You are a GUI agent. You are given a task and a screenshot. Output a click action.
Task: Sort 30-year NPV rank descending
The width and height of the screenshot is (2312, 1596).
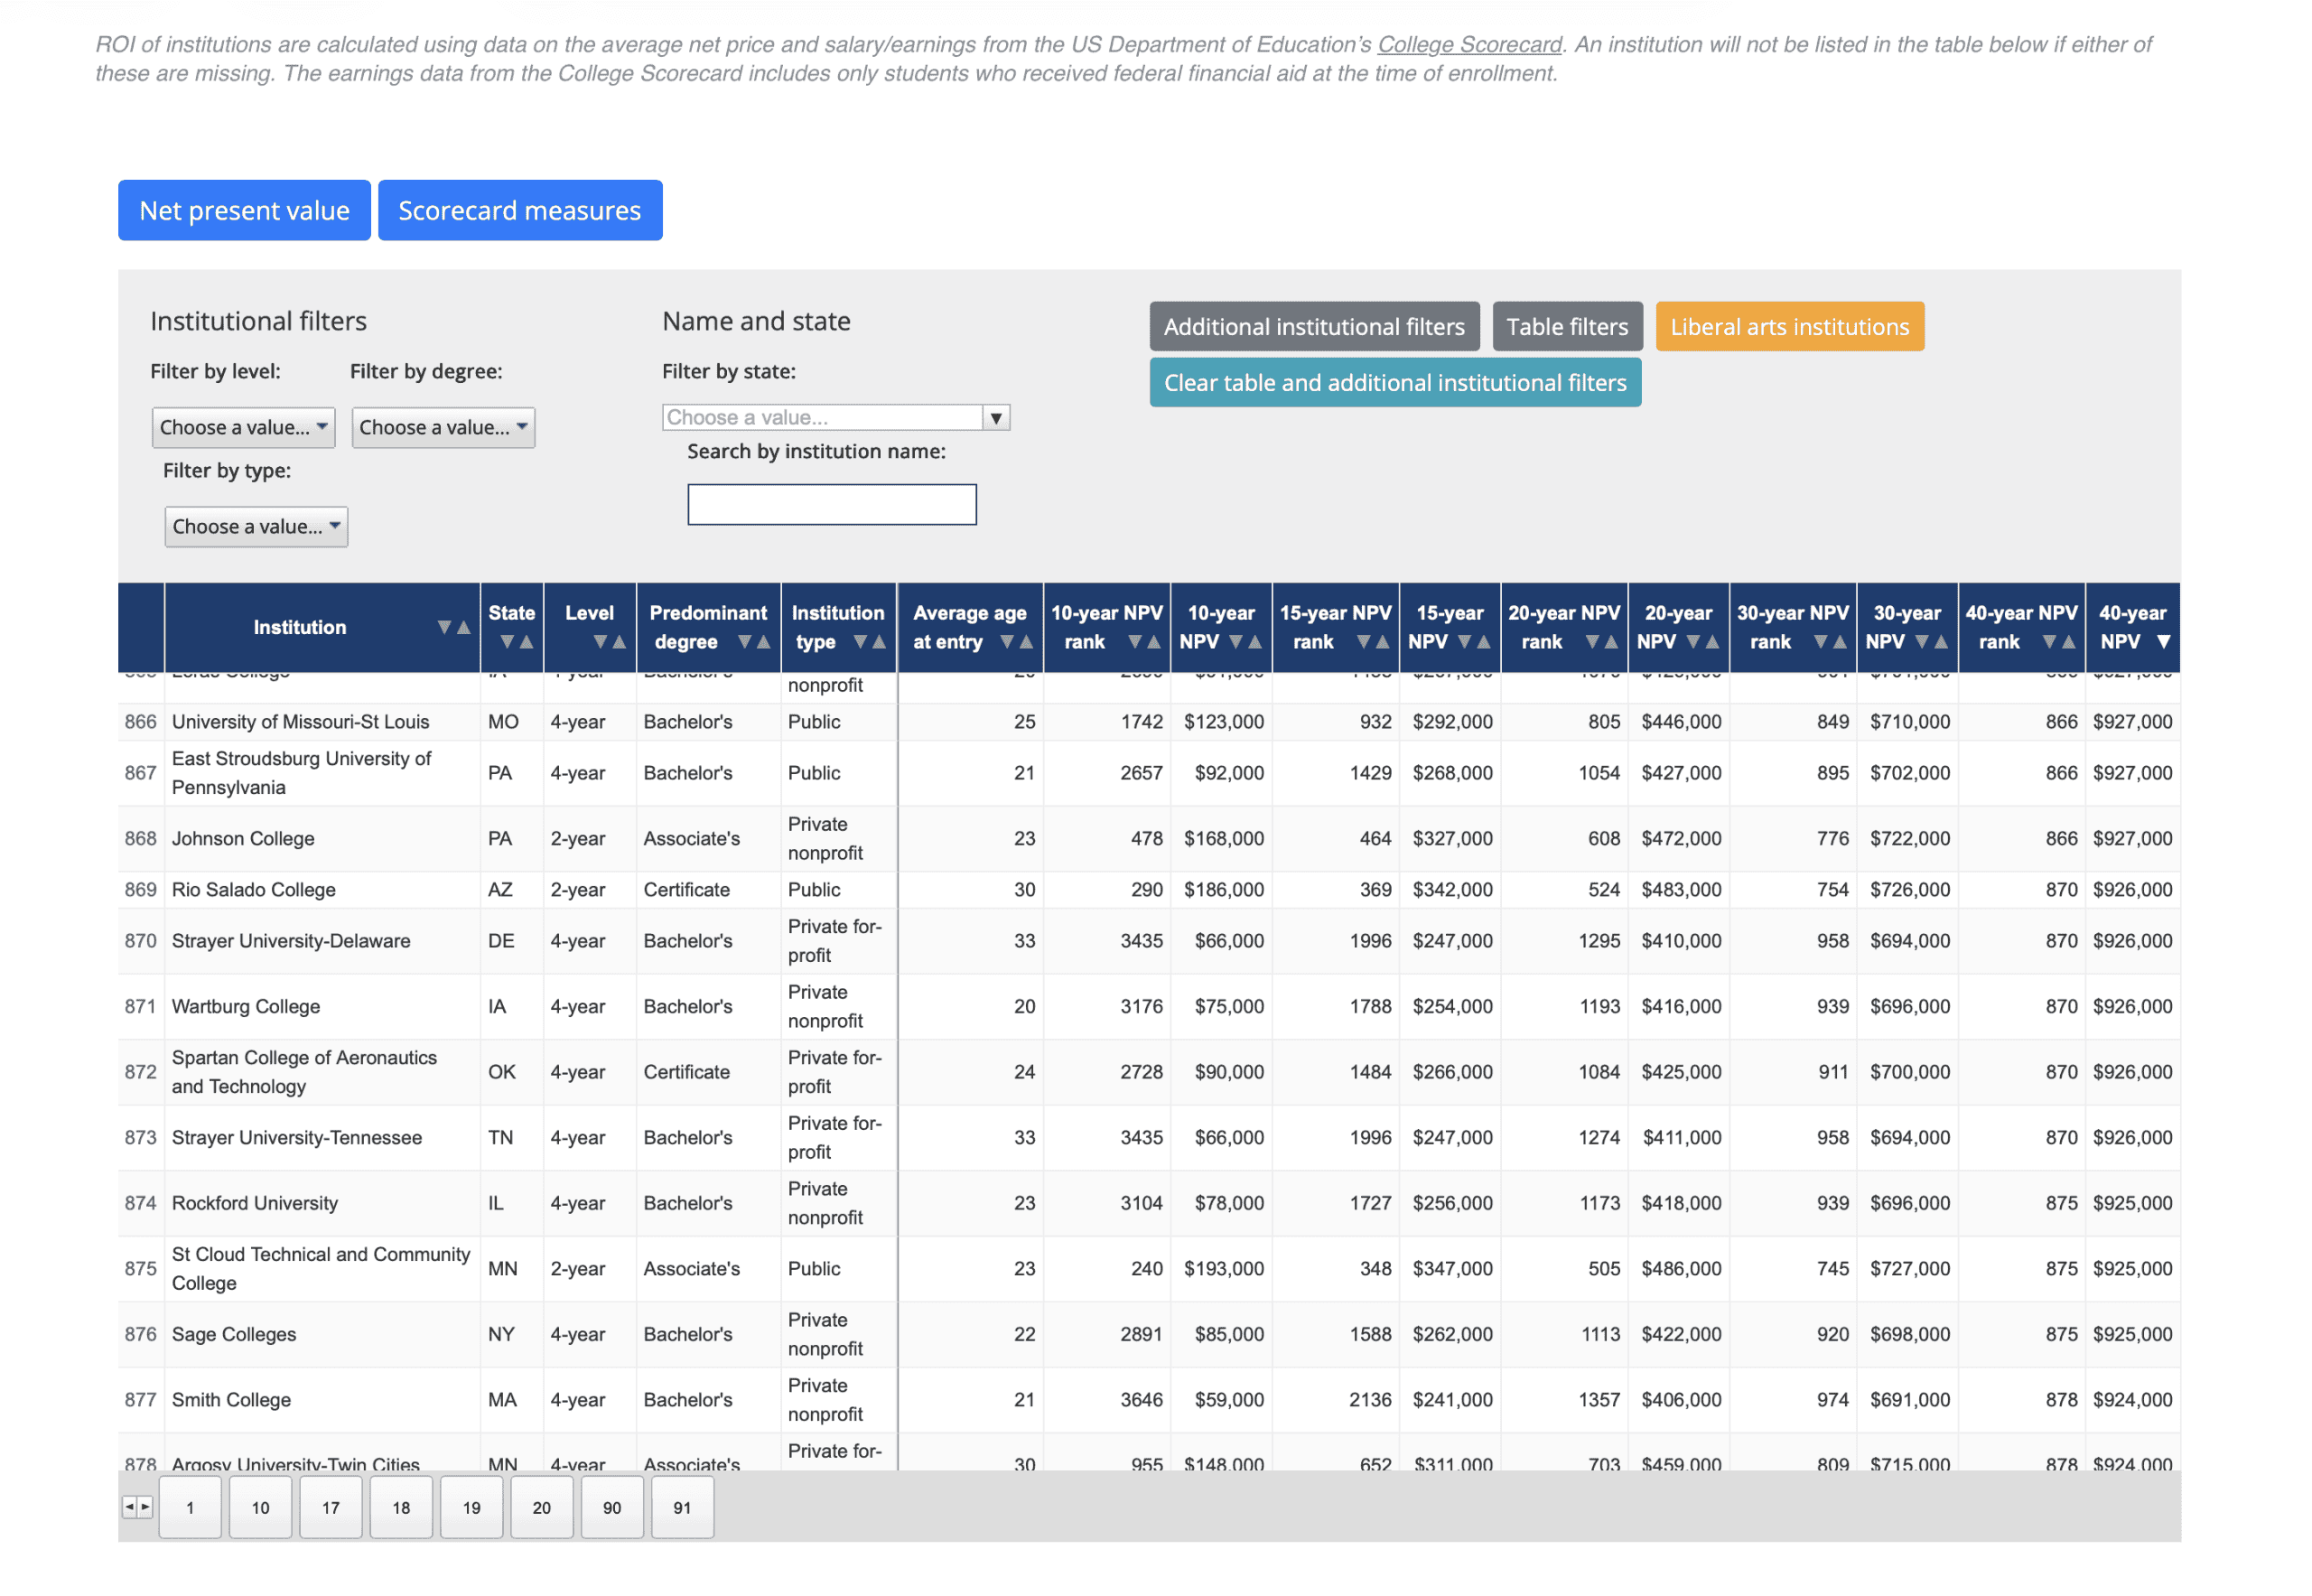click(1821, 642)
